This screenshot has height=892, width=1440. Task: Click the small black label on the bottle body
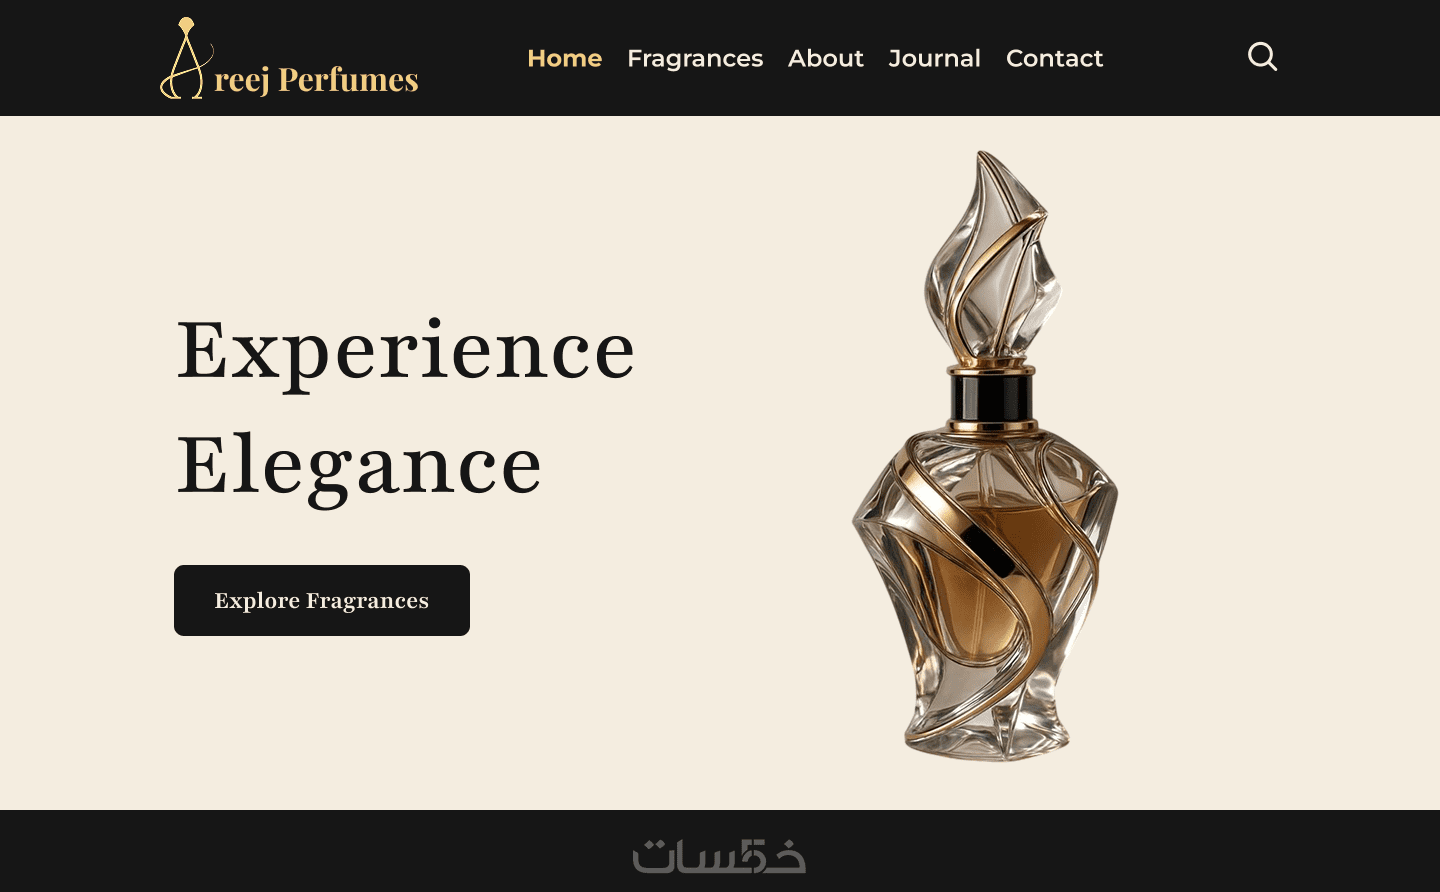coord(988,550)
